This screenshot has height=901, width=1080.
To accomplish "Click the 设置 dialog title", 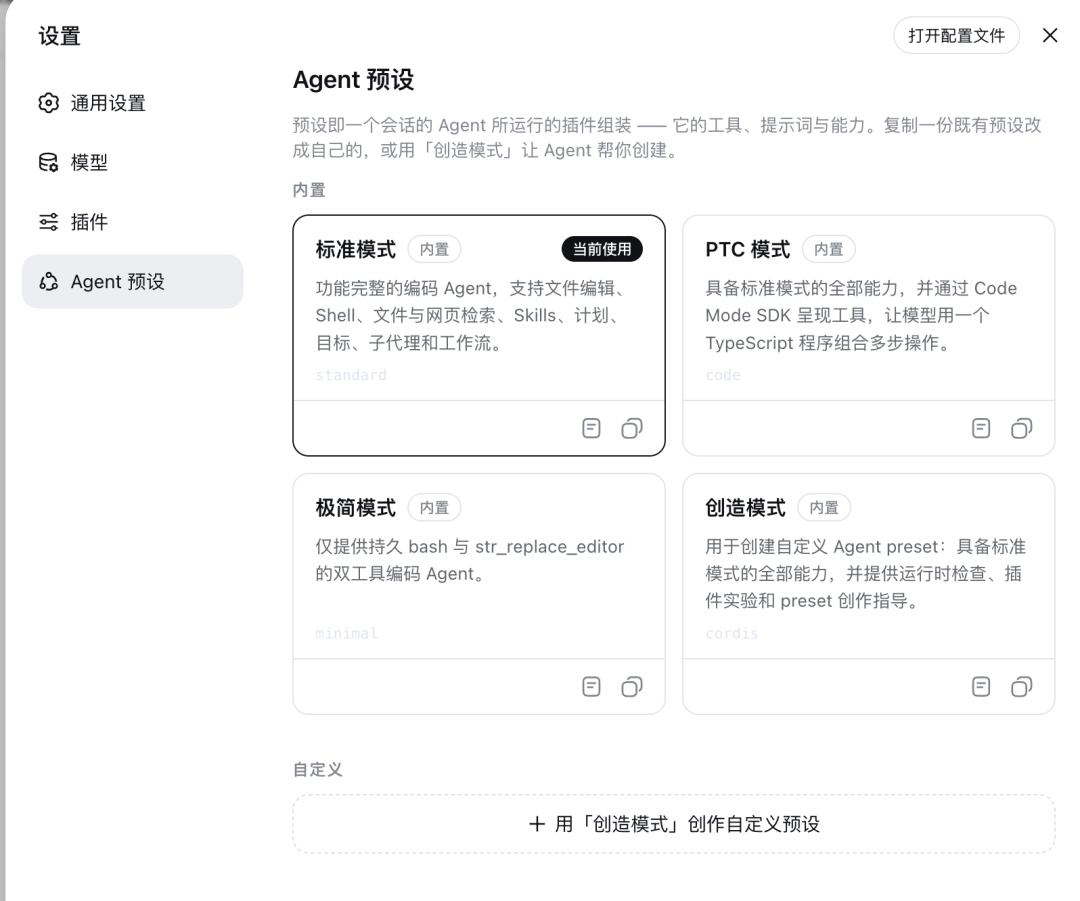I will coord(59,36).
